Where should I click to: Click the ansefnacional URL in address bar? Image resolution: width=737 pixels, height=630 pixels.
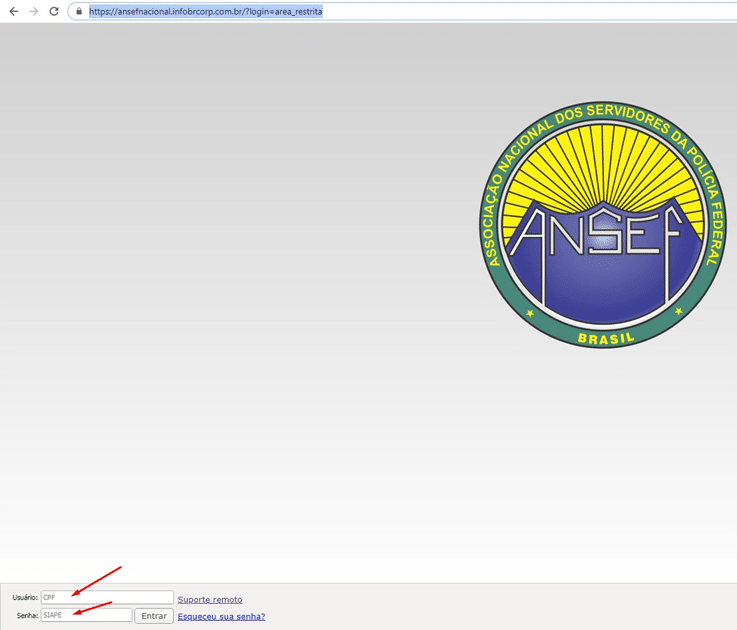click(205, 12)
